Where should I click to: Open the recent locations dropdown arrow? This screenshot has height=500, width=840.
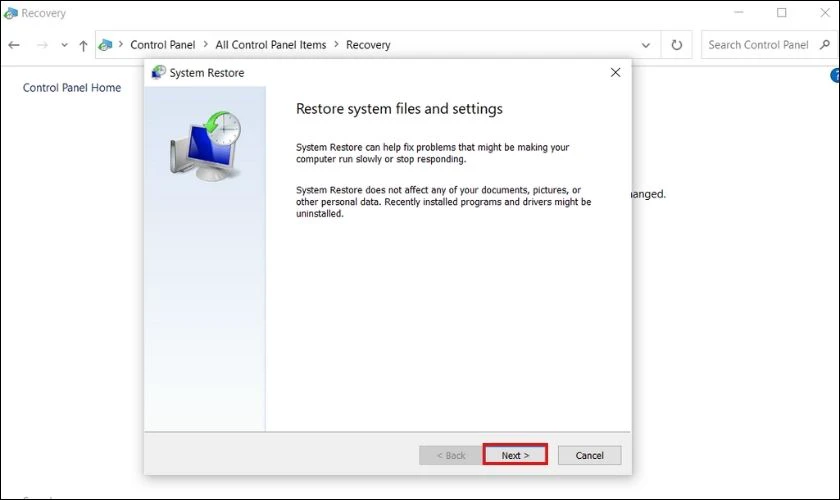64,45
